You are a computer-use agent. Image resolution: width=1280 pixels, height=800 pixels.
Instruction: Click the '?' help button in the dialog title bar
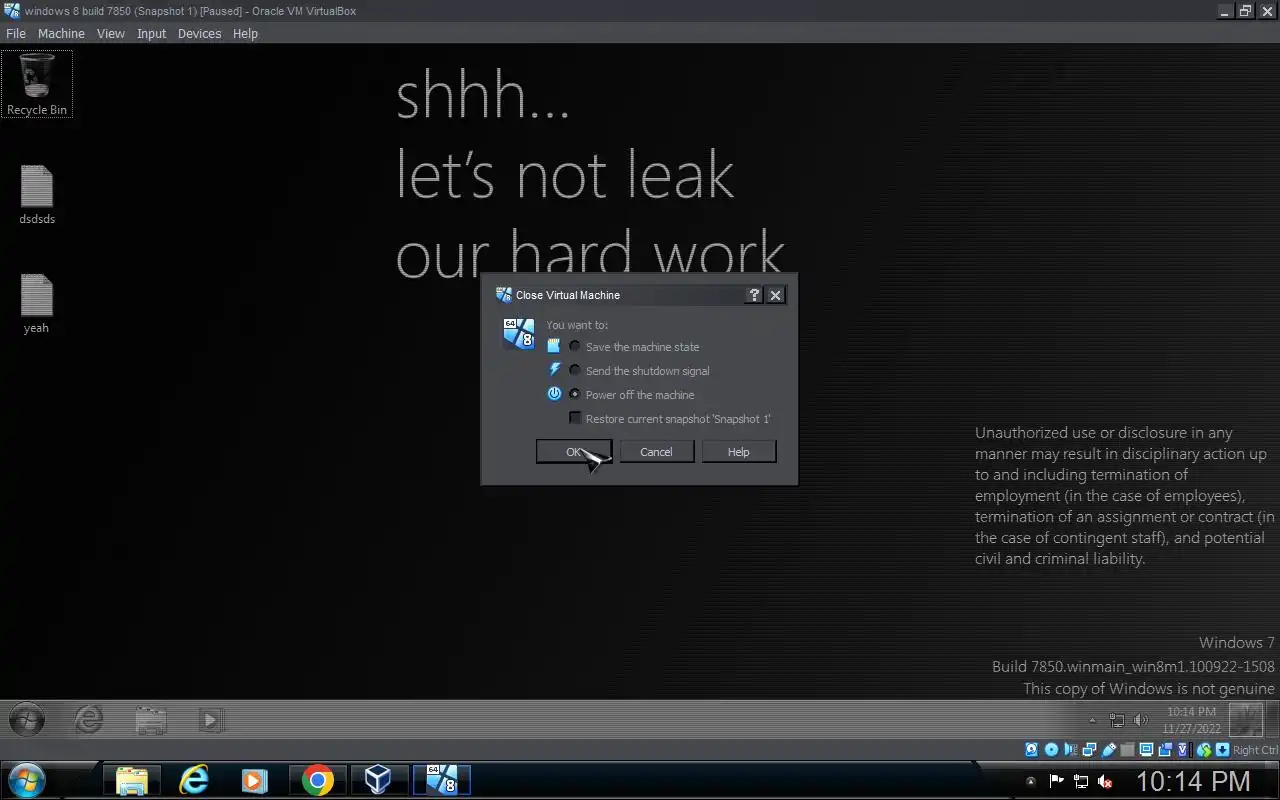point(754,295)
